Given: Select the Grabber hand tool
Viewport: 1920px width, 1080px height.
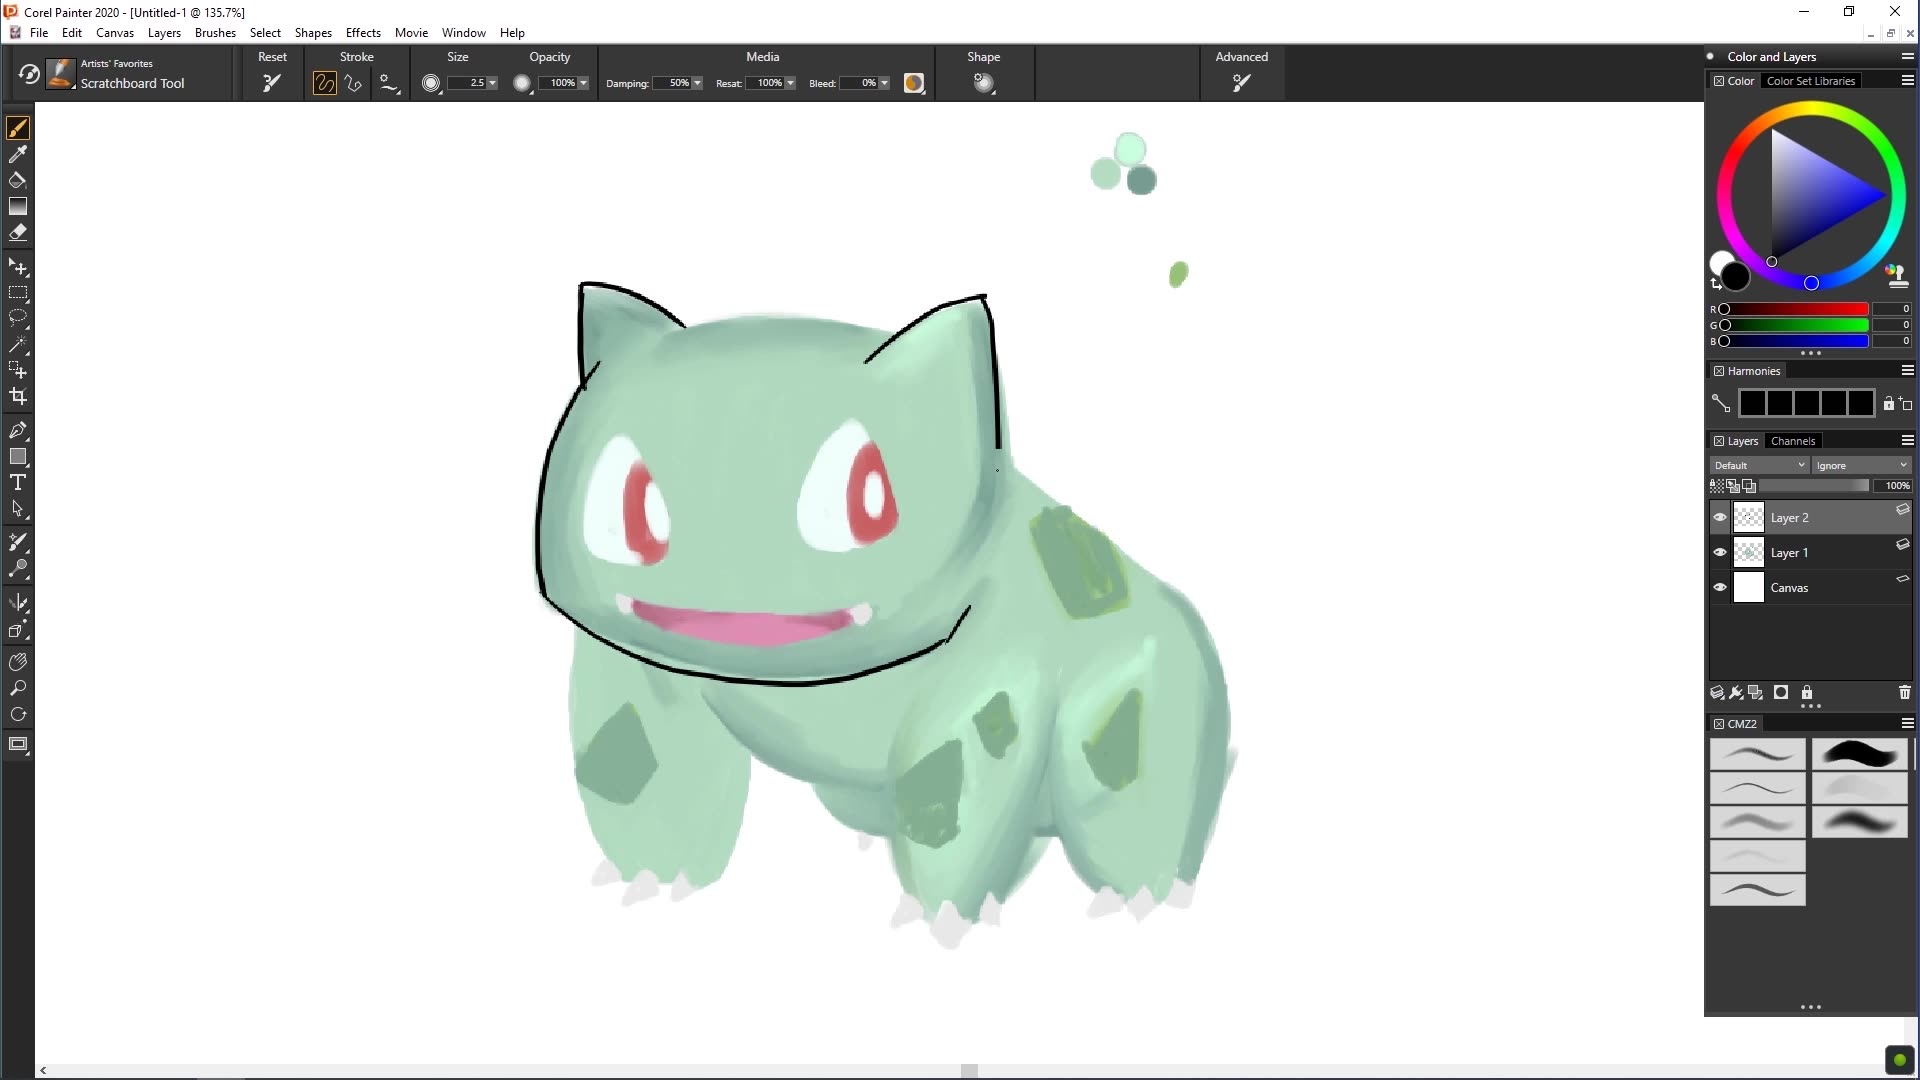Looking at the screenshot, I should point(18,659).
